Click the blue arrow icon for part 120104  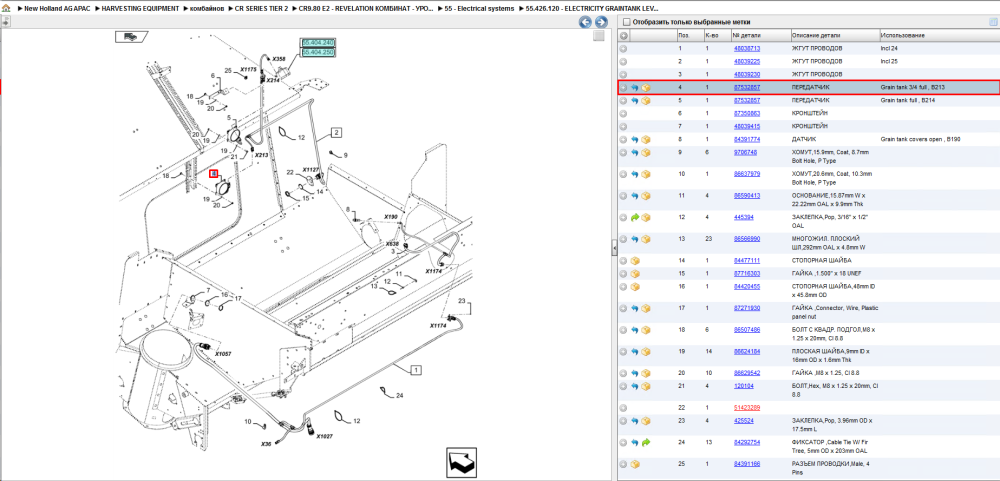635,386
